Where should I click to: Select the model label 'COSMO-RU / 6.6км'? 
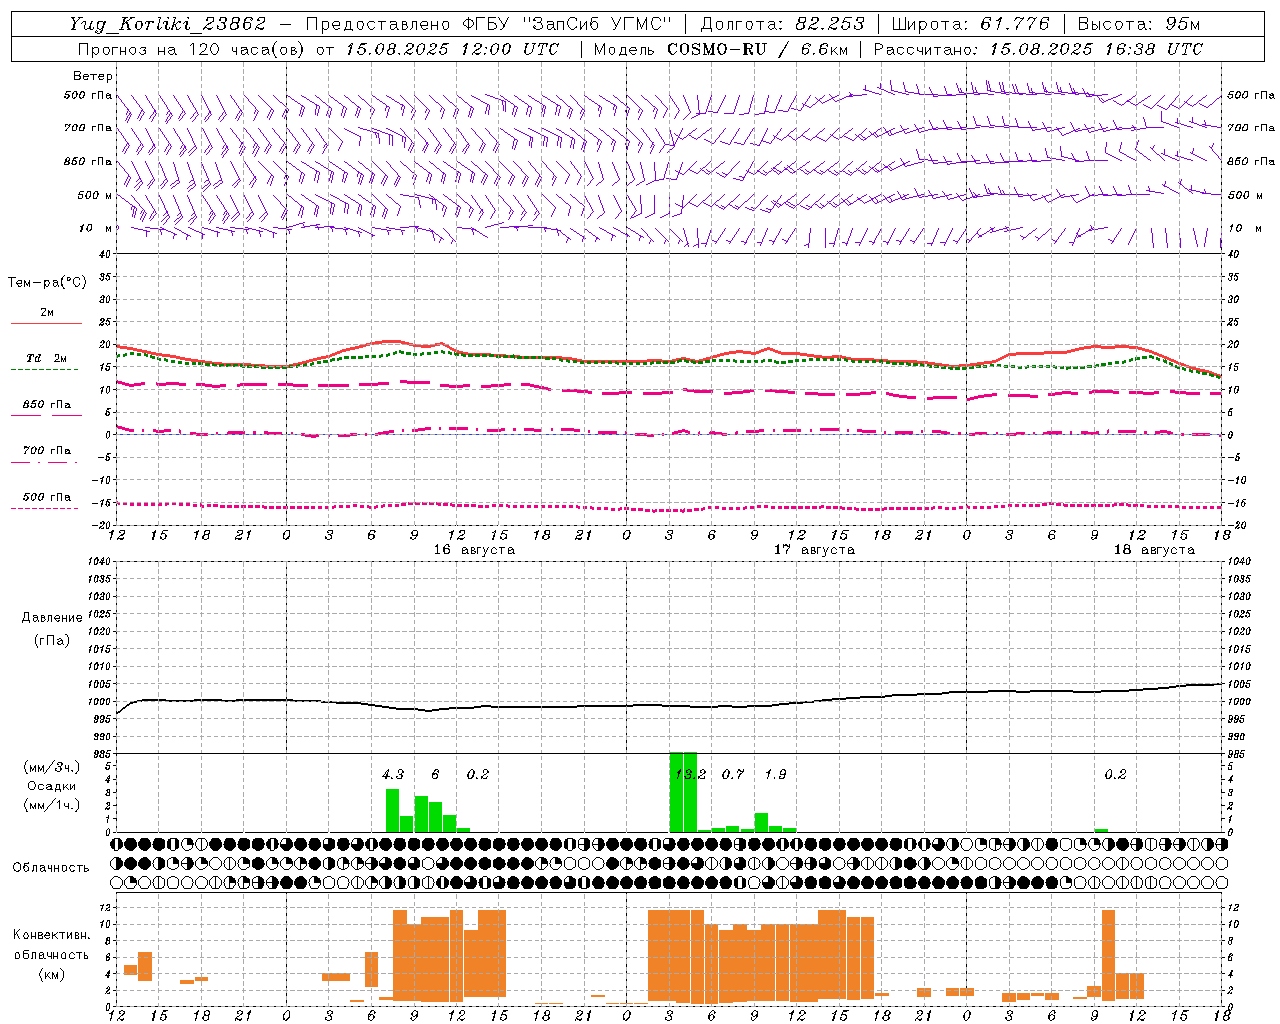pos(758,49)
